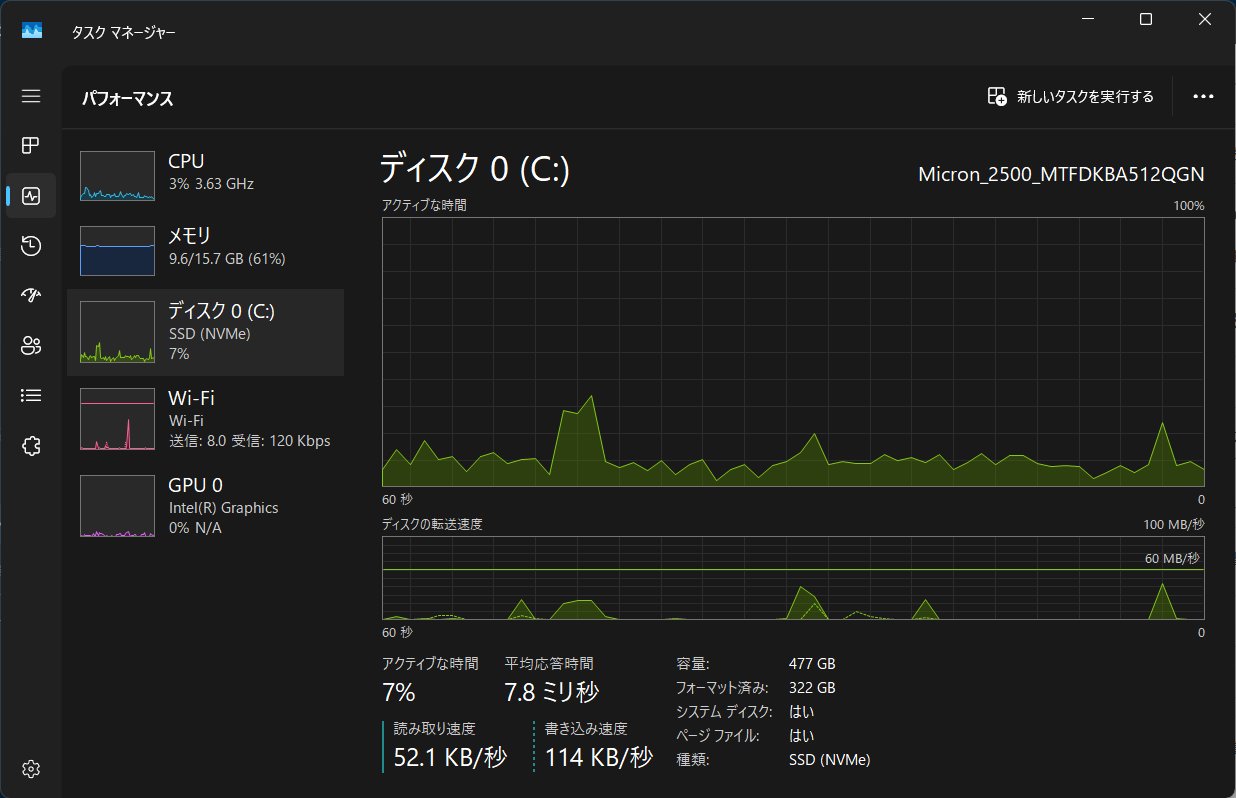Screen dimensions: 1236x798
Task: Select the GPU 0 performance item
Action: point(205,507)
